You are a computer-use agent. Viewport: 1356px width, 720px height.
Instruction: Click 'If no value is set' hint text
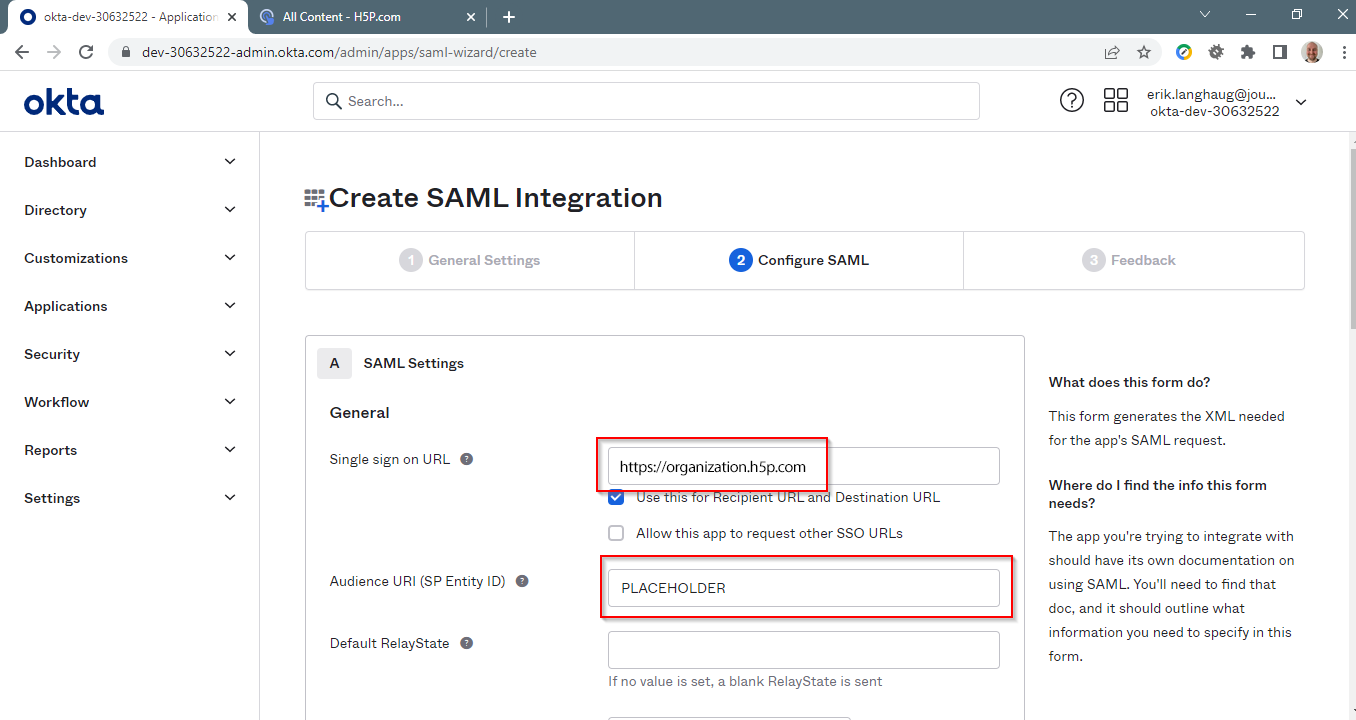[x=745, y=681]
